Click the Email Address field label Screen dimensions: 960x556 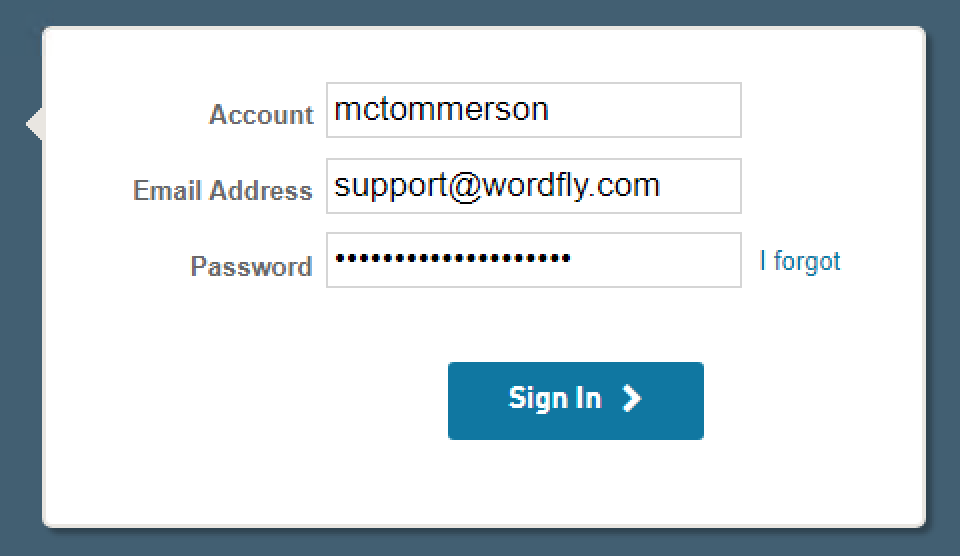pos(223,190)
